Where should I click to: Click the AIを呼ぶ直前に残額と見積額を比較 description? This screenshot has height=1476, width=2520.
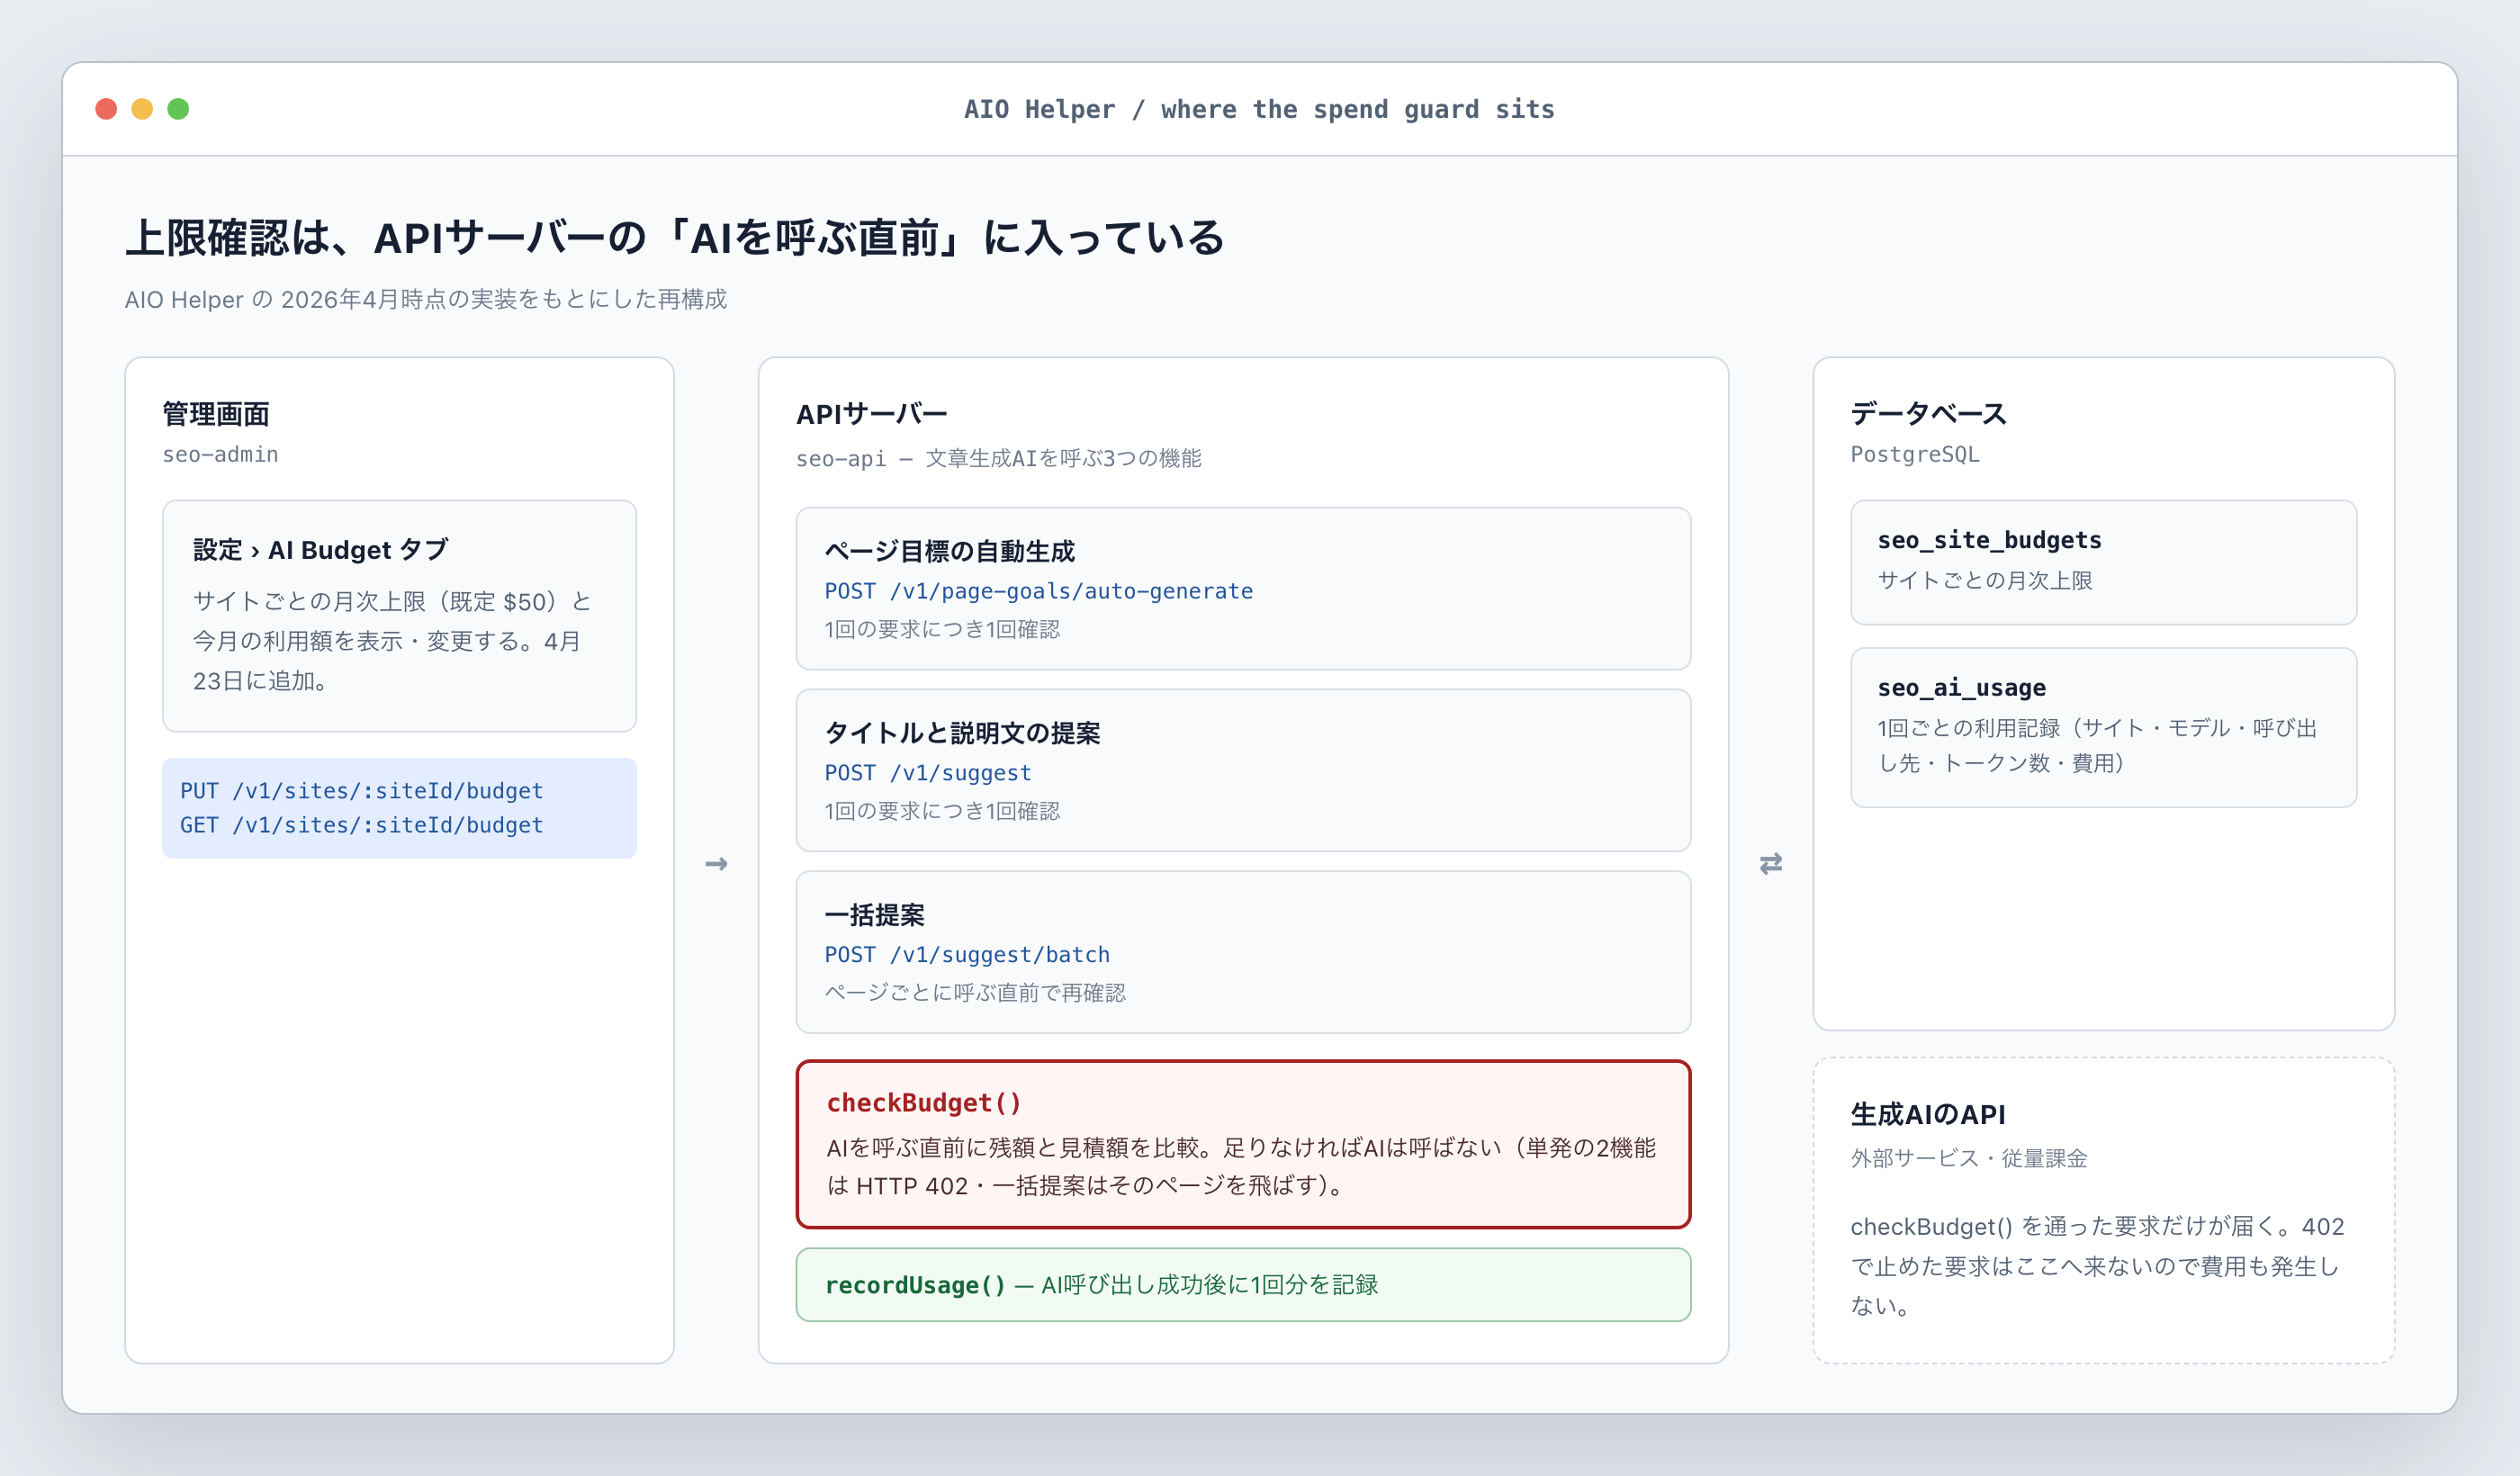point(1241,1166)
